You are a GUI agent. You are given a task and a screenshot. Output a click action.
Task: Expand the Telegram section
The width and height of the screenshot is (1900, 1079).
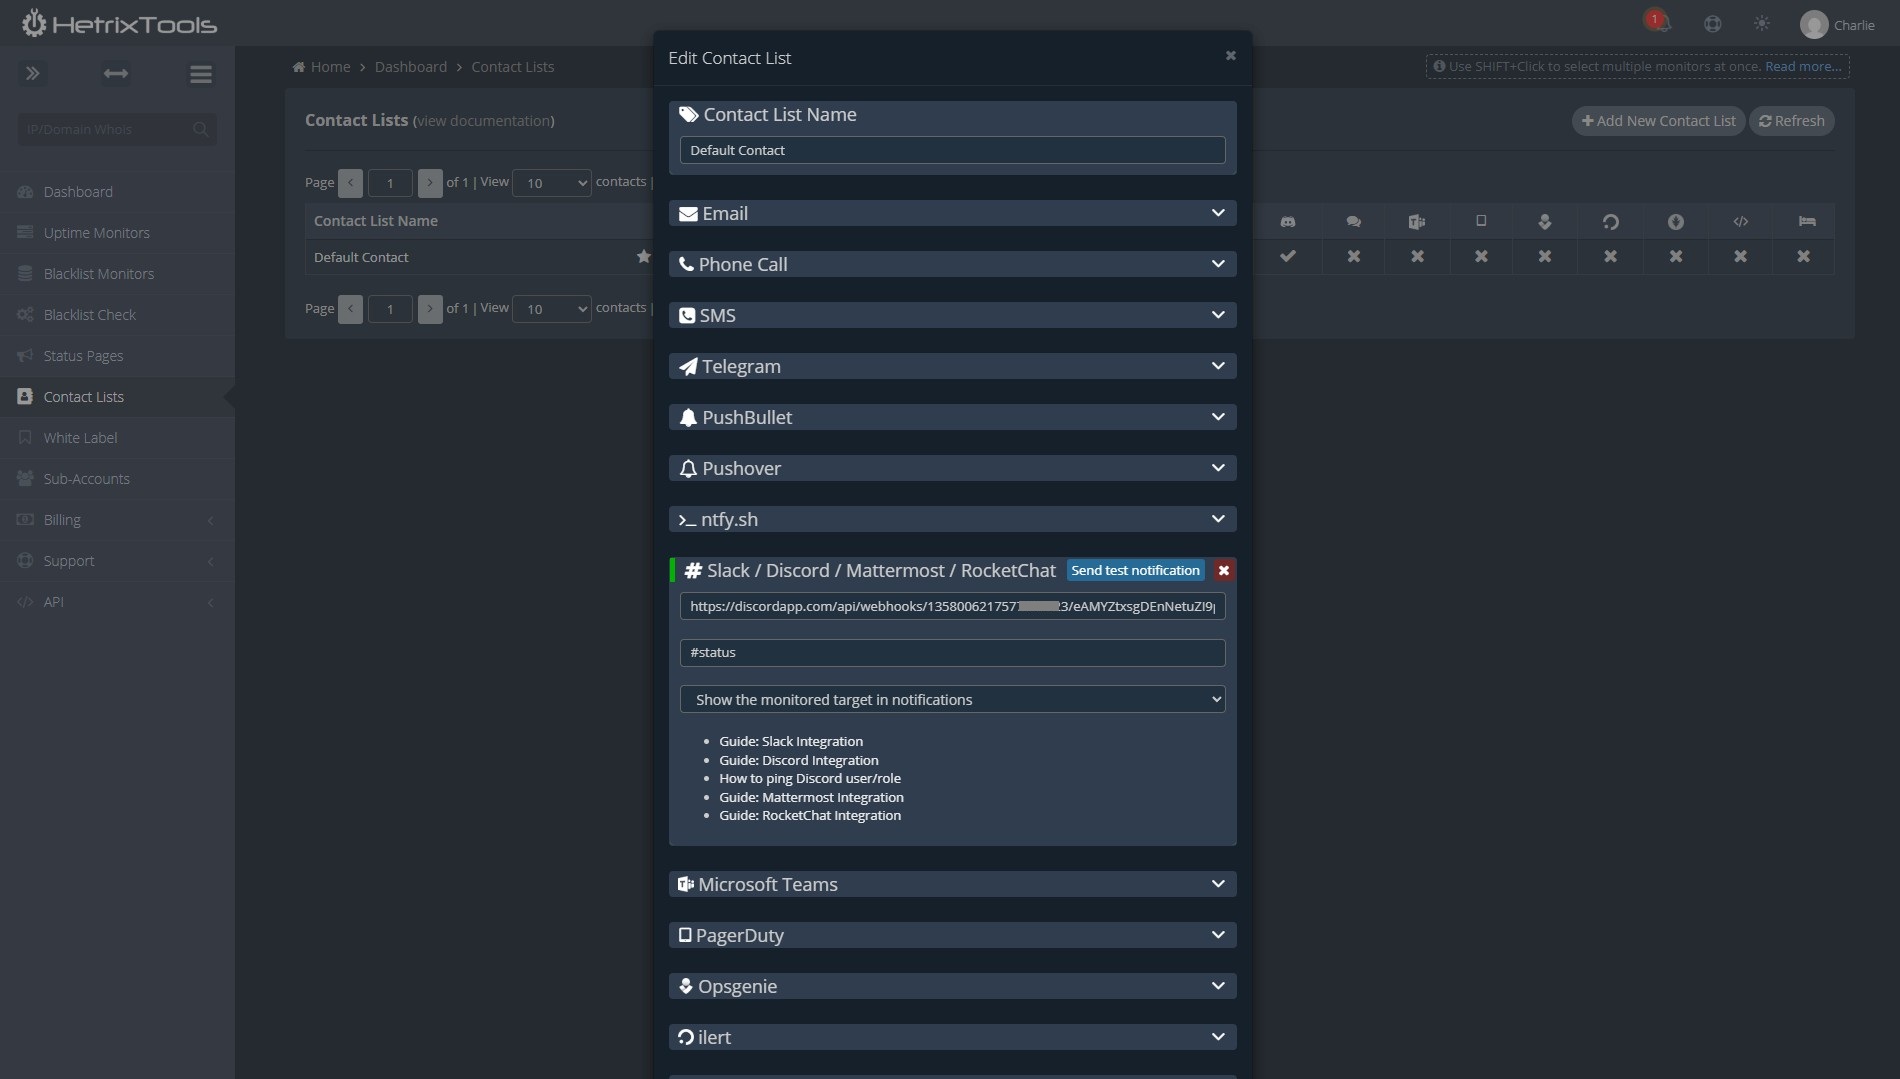tap(952, 366)
